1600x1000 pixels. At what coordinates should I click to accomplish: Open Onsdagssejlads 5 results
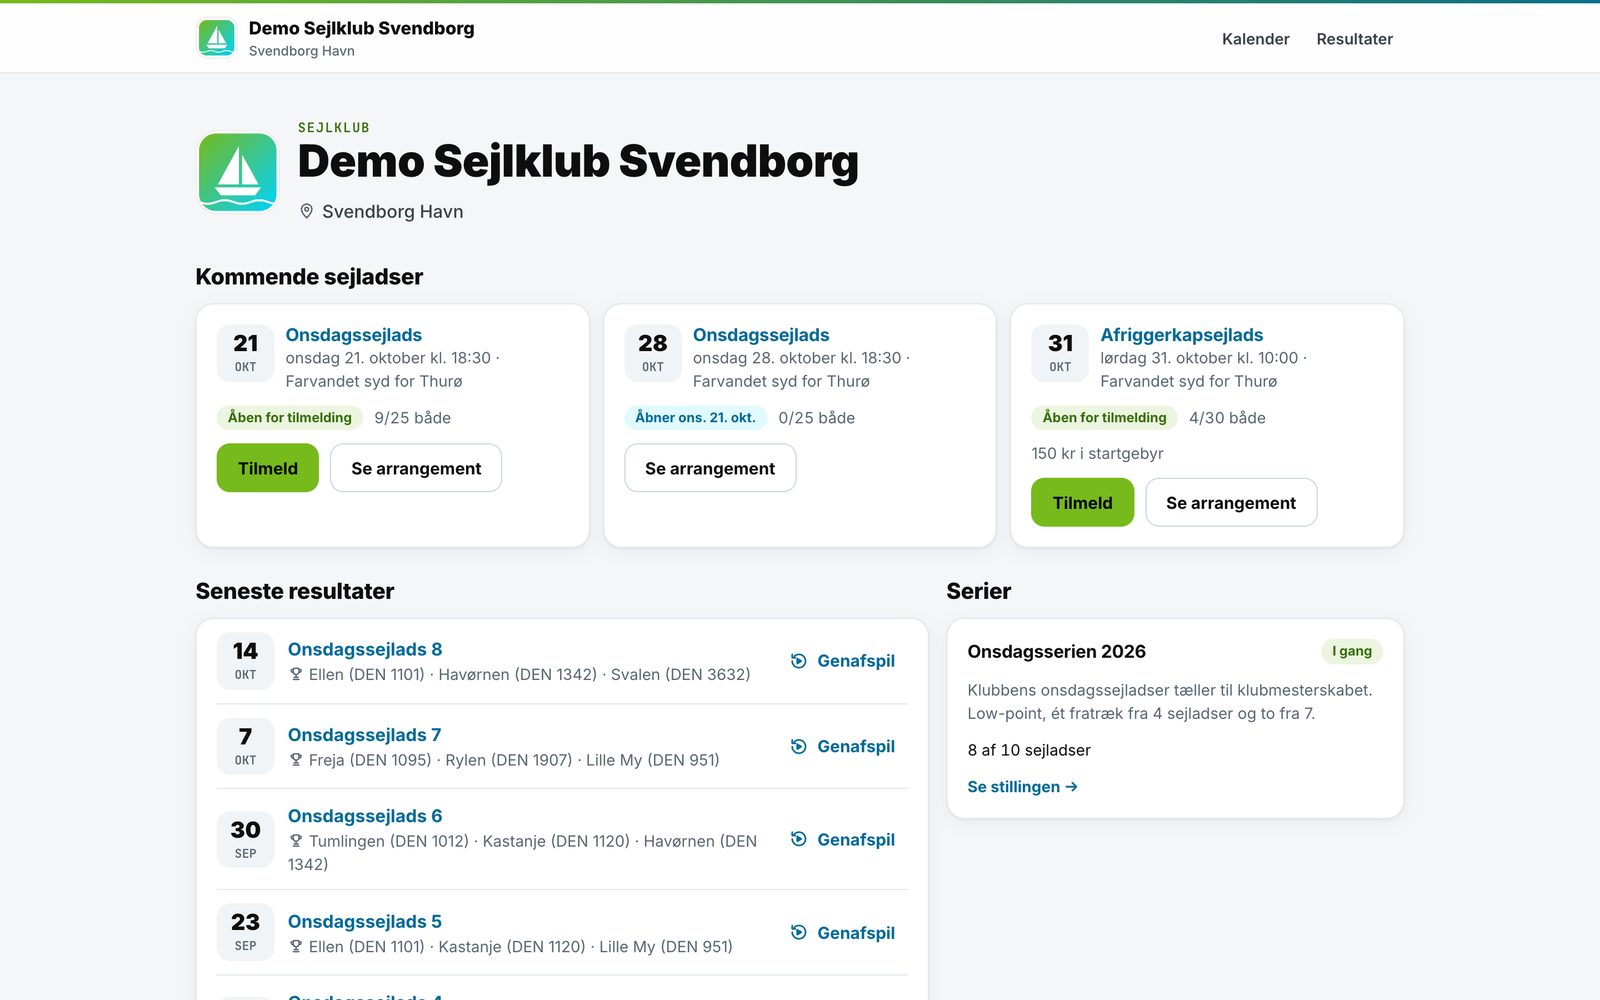pyautogui.click(x=364, y=921)
